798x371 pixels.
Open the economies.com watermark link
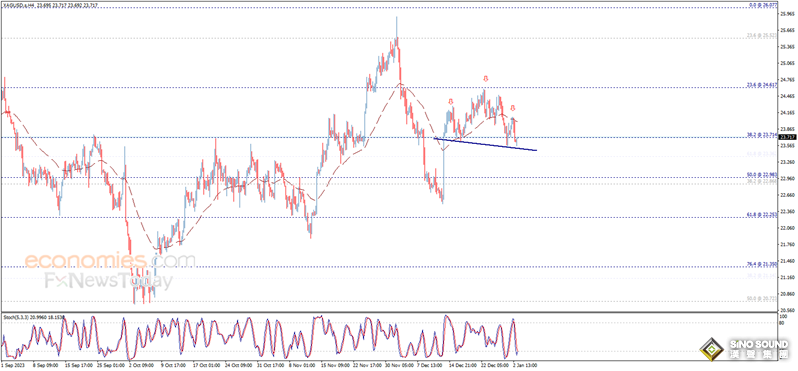tap(109, 261)
